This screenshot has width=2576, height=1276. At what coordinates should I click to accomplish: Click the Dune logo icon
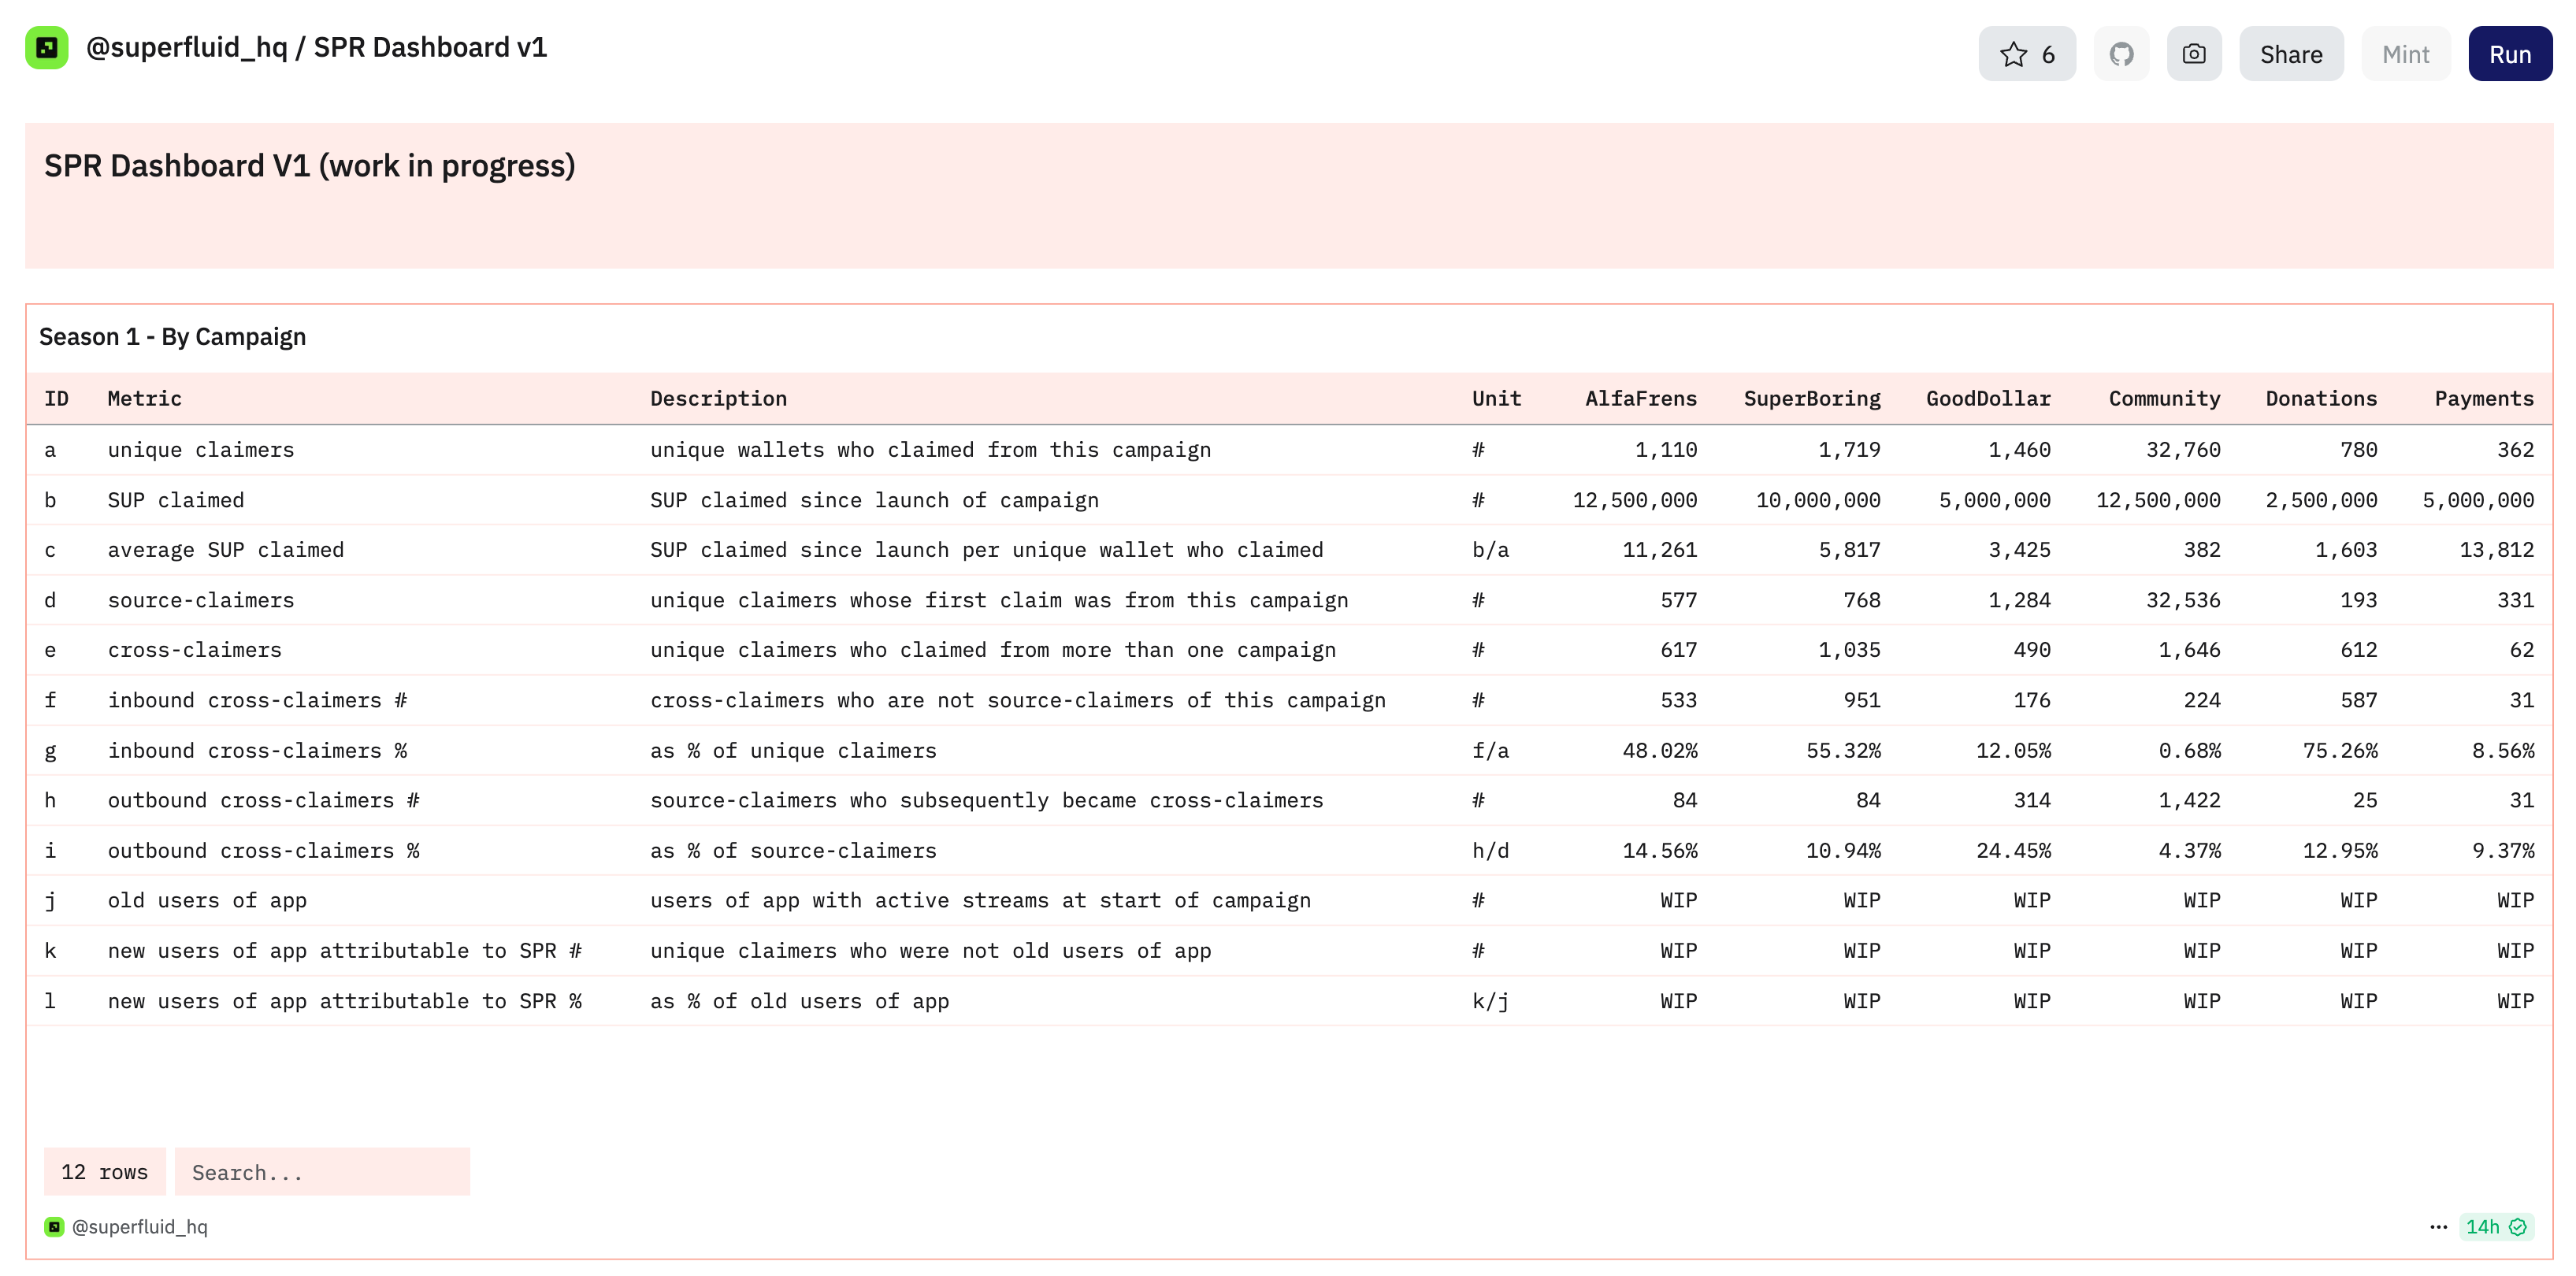tap(46, 48)
